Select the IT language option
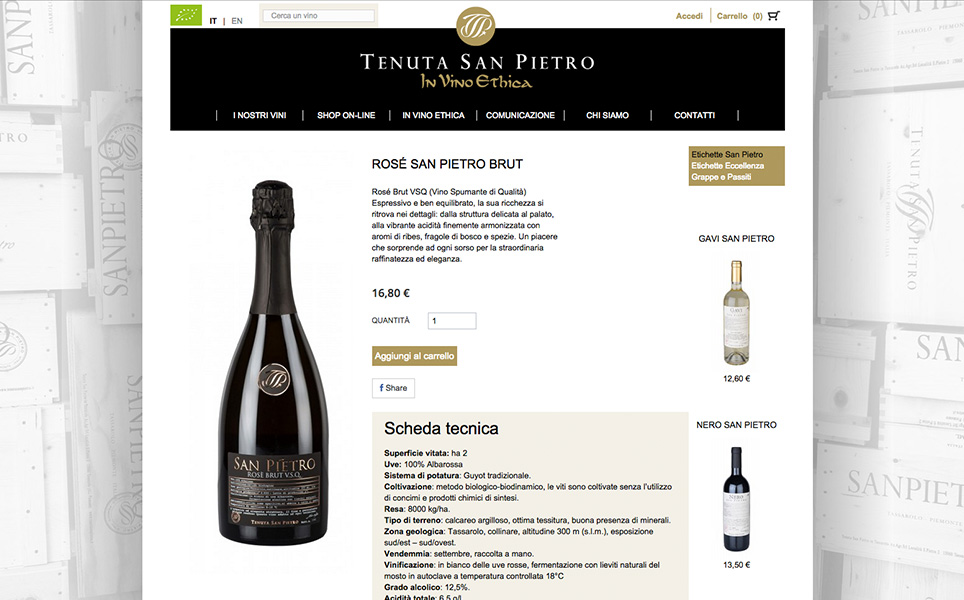The height and width of the screenshot is (600, 964). 213,21
